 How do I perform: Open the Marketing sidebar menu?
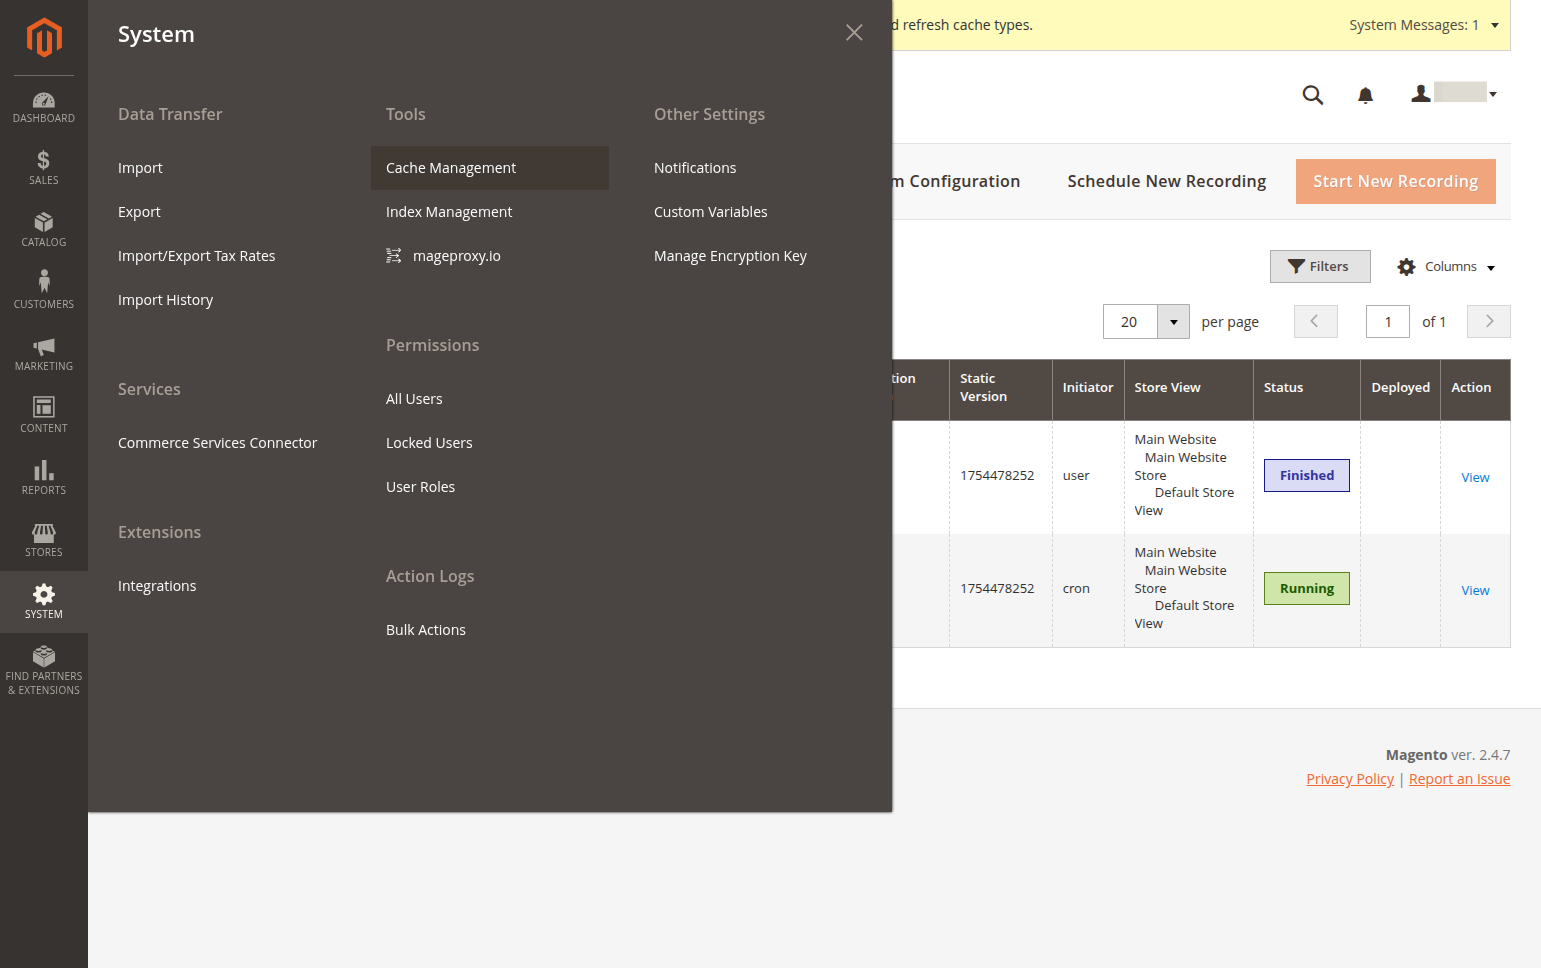pyautogui.click(x=44, y=354)
